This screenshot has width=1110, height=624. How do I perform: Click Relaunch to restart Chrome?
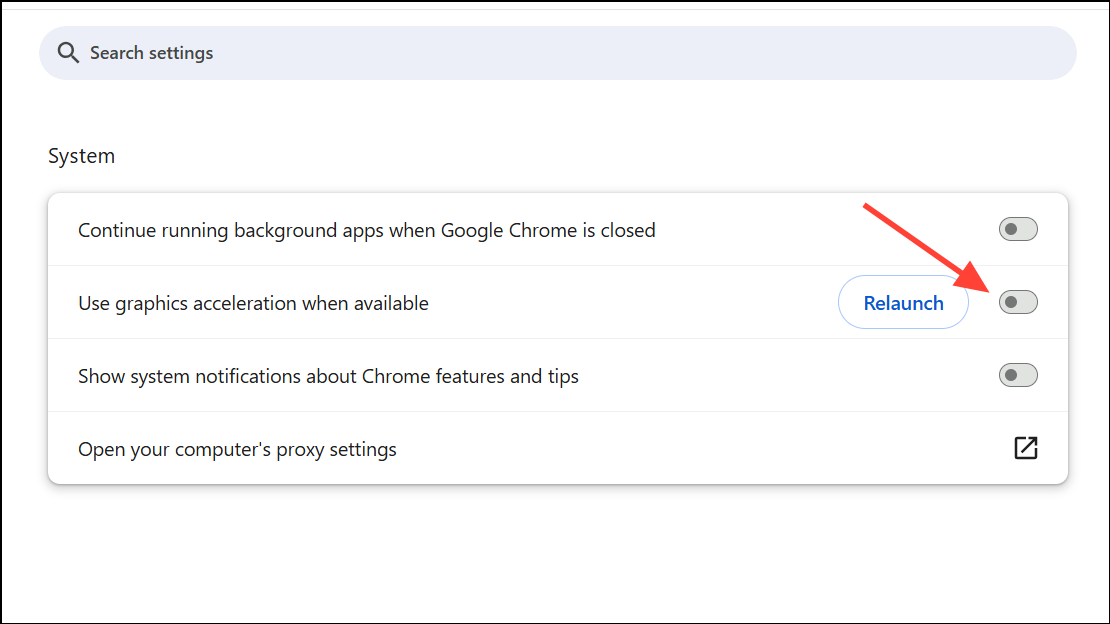coord(903,302)
